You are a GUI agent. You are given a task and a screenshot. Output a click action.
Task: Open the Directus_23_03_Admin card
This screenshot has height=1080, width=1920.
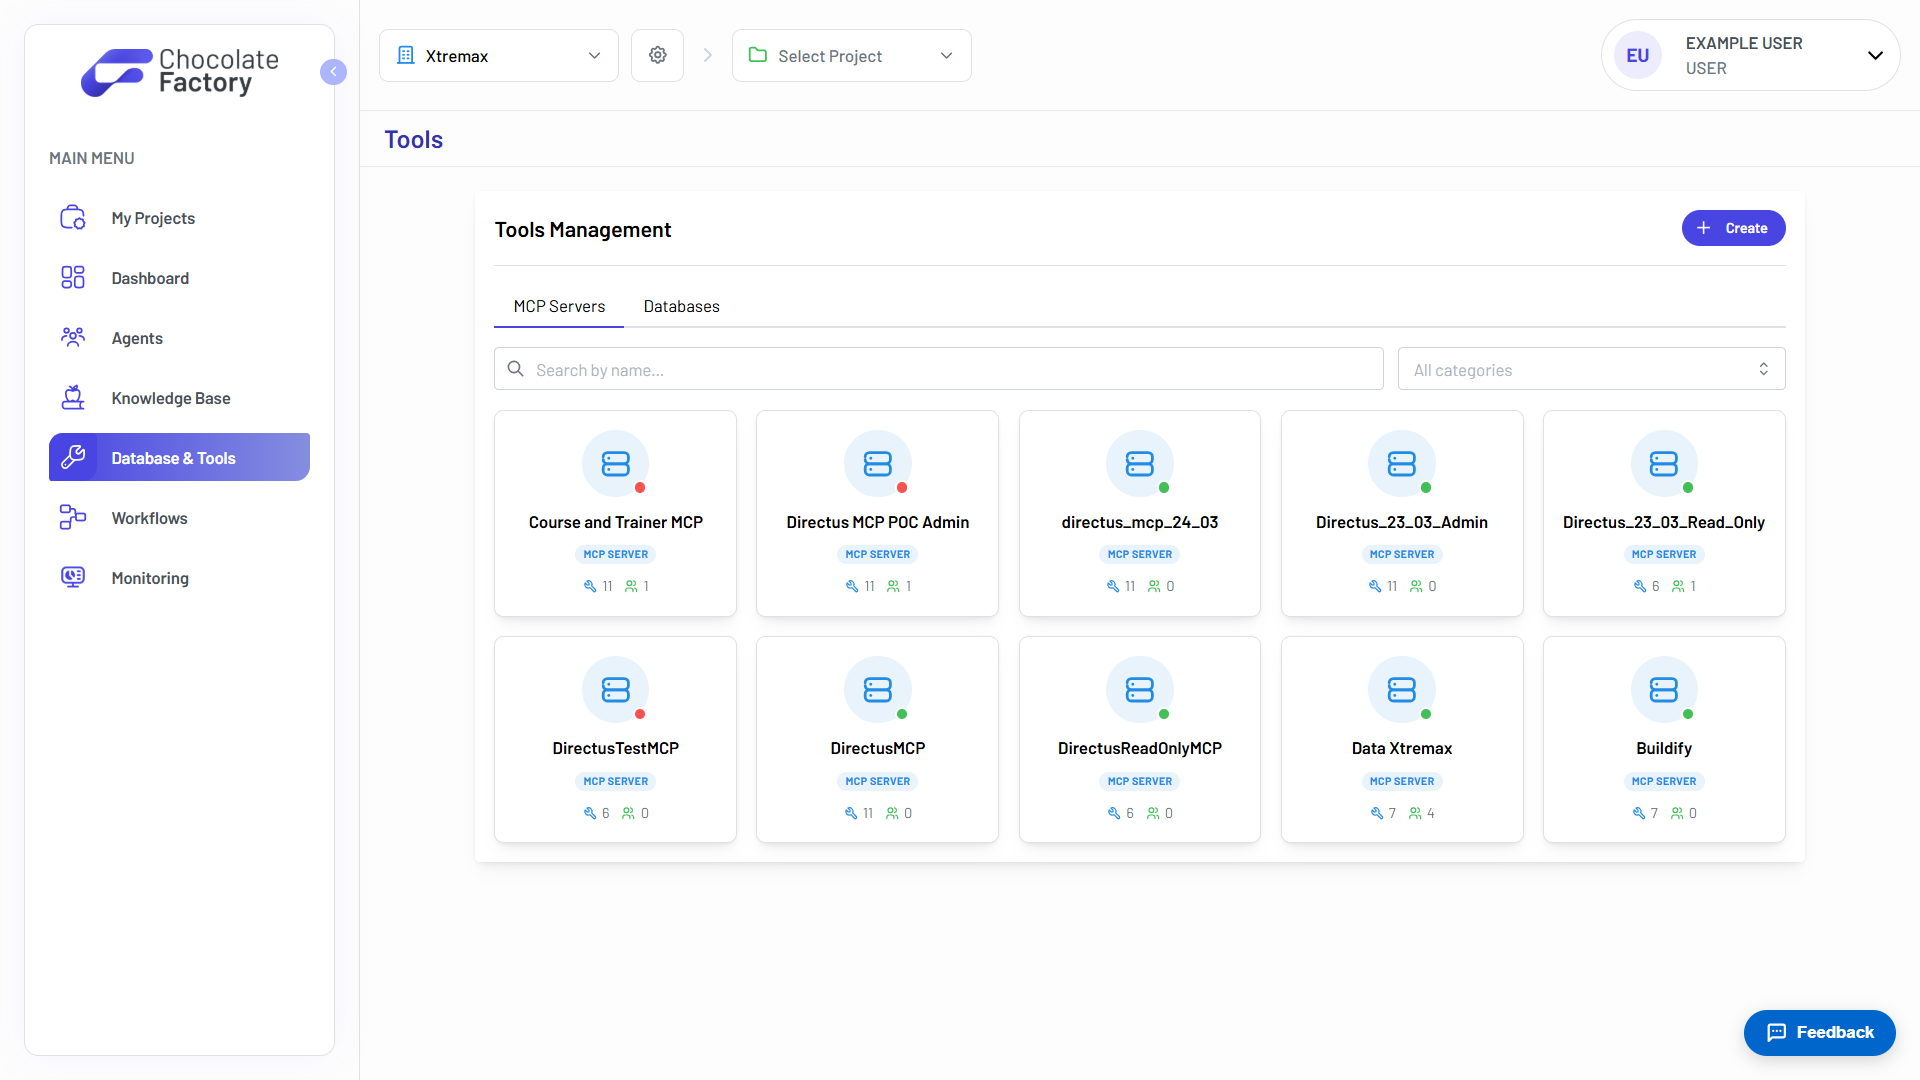click(x=1402, y=513)
